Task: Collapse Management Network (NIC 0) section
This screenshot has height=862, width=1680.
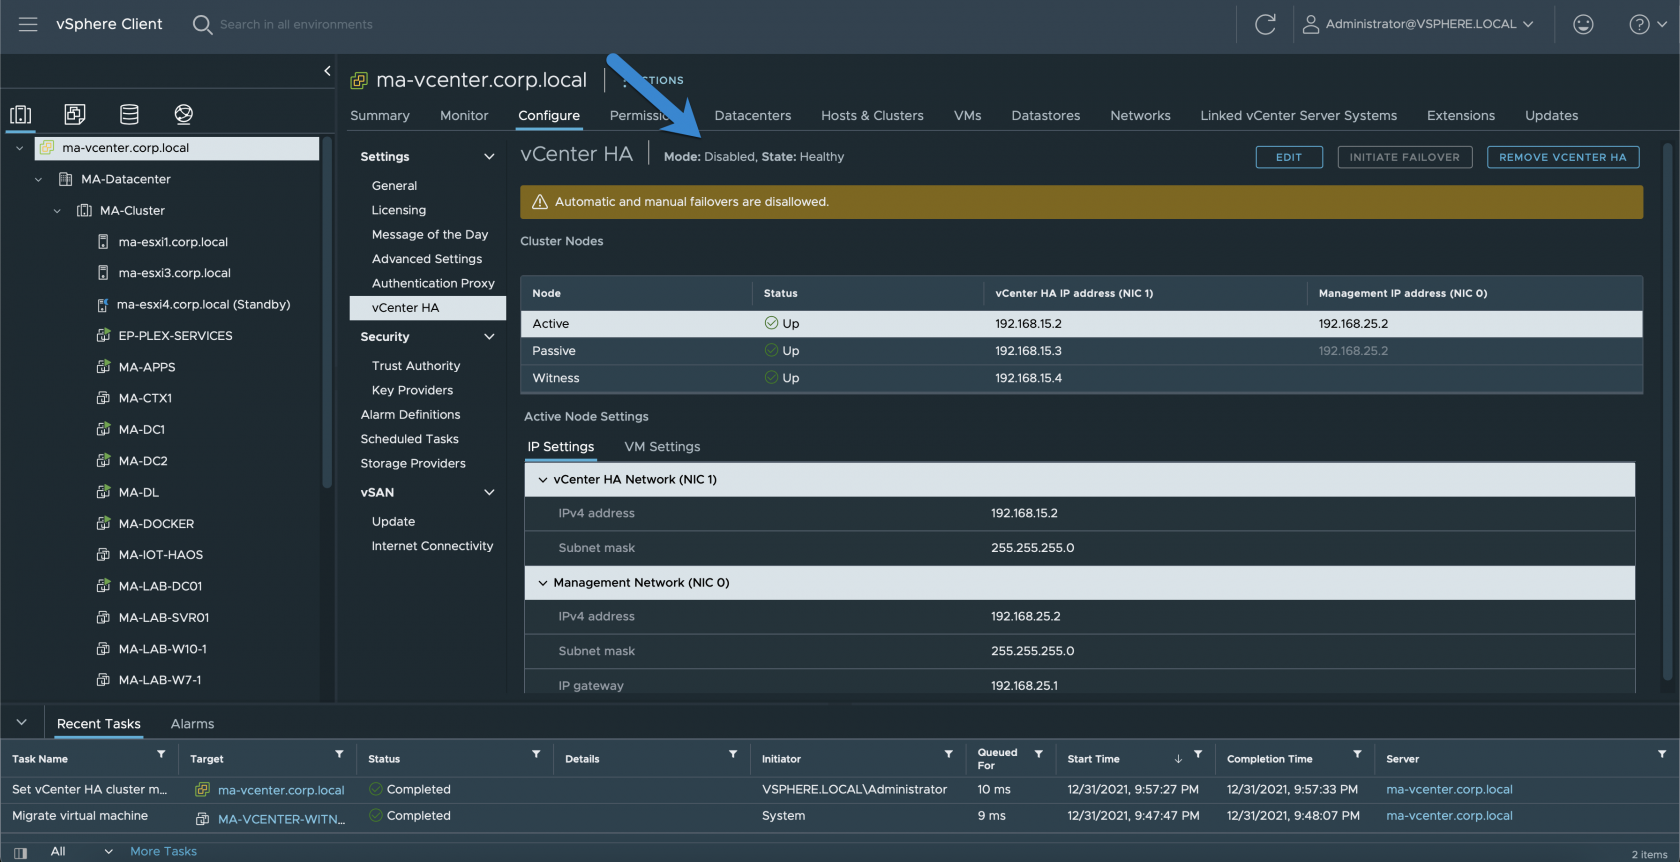Action: (543, 583)
